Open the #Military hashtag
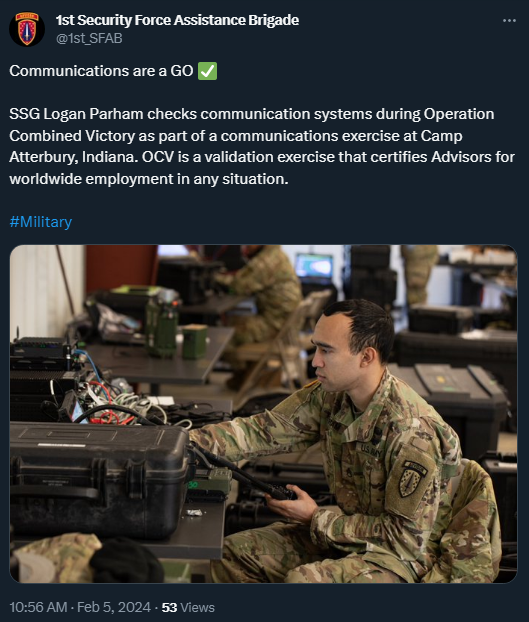Viewport: 529px width, 622px height. pyautogui.click(x=40, y=222)
